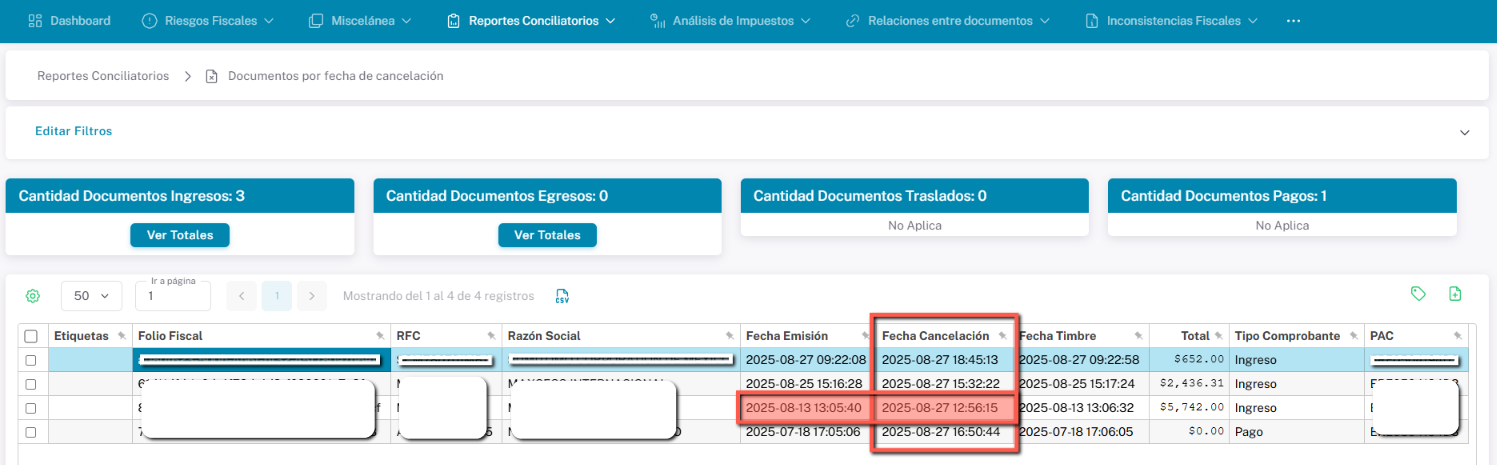Toggle the select-all checkbox in table header
The image size is (1497, 465).
point(31,336)
